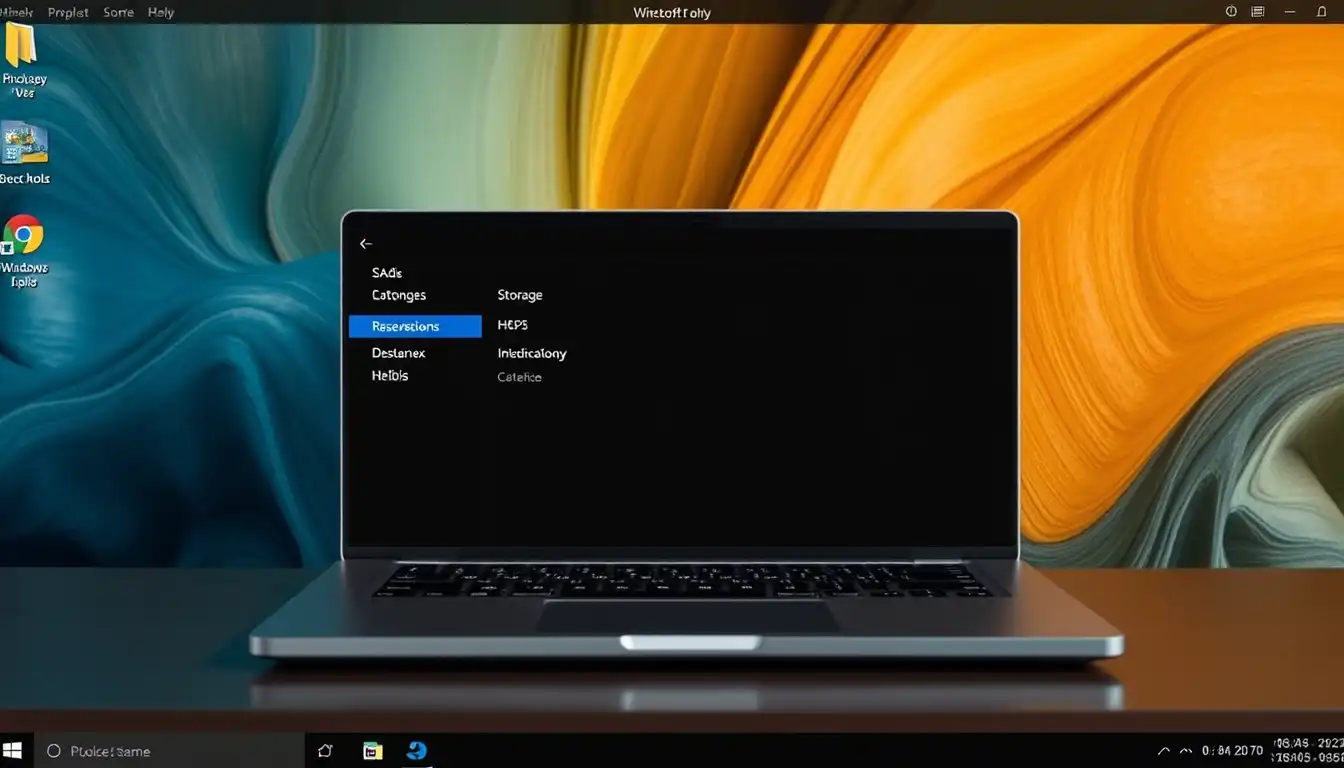Viewport: 1344px width, 768px height.
Task: Open the second desktop shortcut icon
Action: coord(24,143)
